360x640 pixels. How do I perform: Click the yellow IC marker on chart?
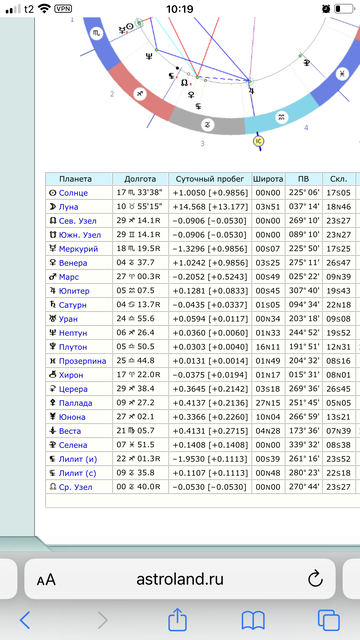[258, 141]
